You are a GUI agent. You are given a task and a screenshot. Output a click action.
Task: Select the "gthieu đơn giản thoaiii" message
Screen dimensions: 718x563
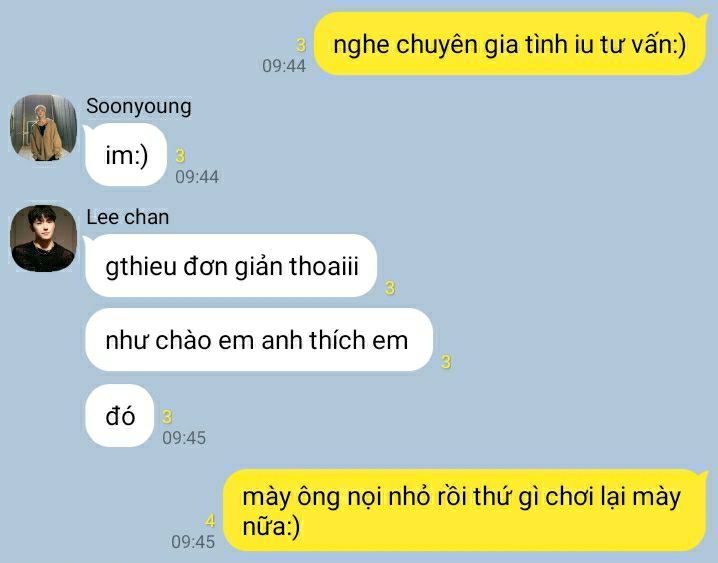pyautogui.click(x=231, y=265)
